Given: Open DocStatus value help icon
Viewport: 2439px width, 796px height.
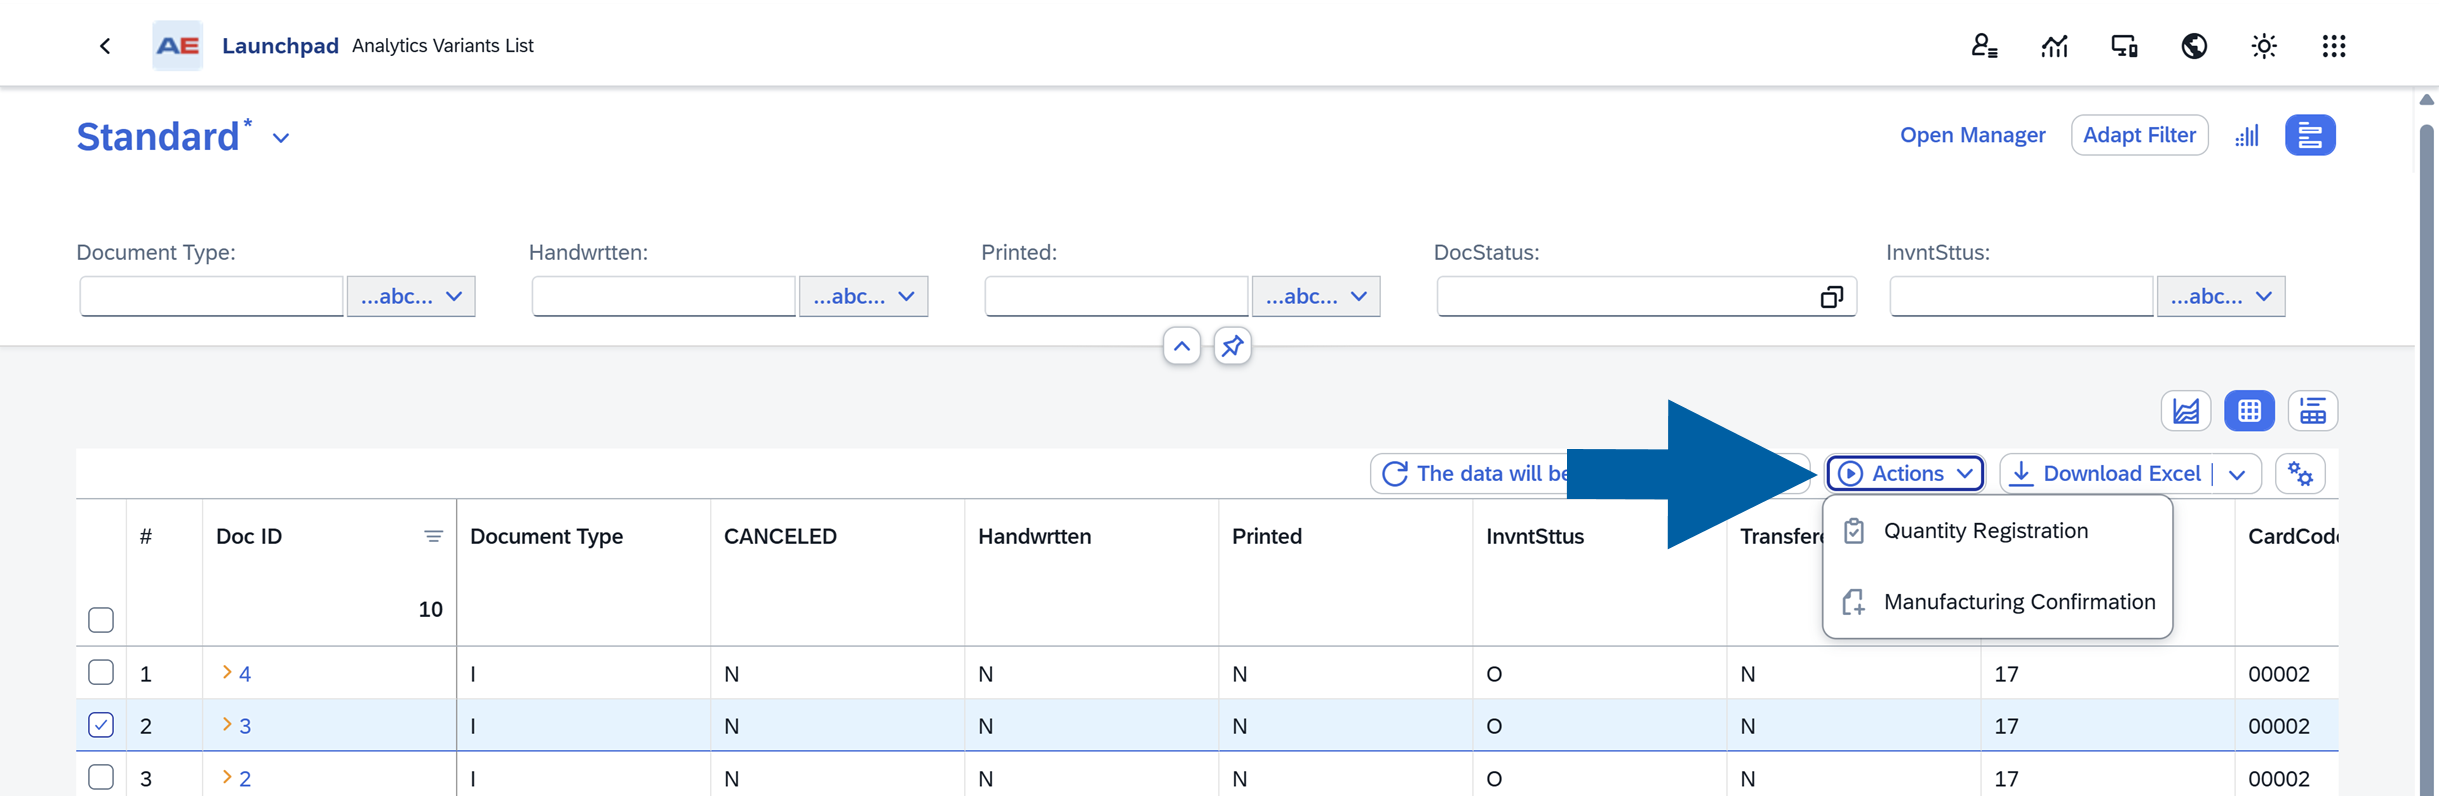Looking at the screenshot, I should pos(1832,297).
